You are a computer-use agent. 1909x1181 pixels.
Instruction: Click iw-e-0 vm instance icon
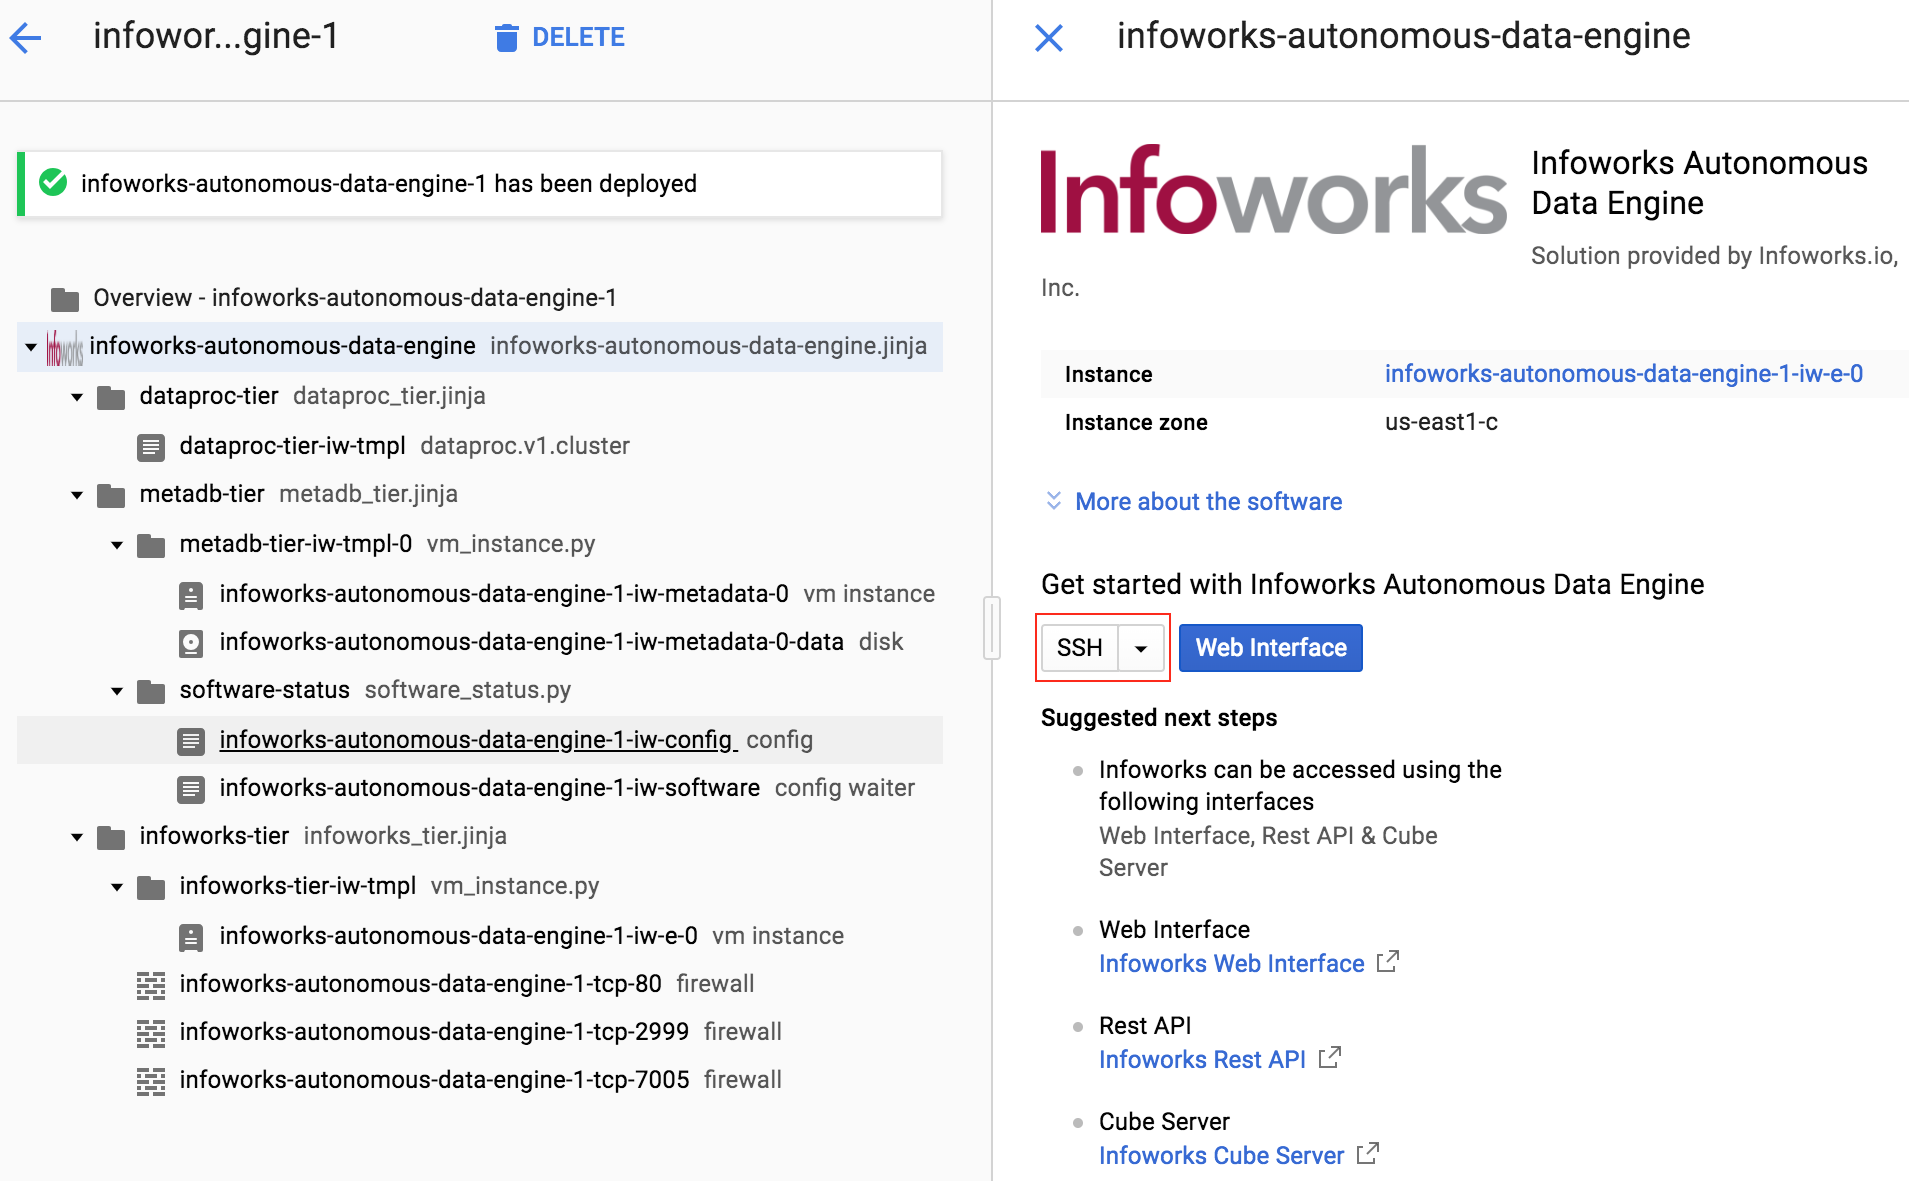coord(191,938)
